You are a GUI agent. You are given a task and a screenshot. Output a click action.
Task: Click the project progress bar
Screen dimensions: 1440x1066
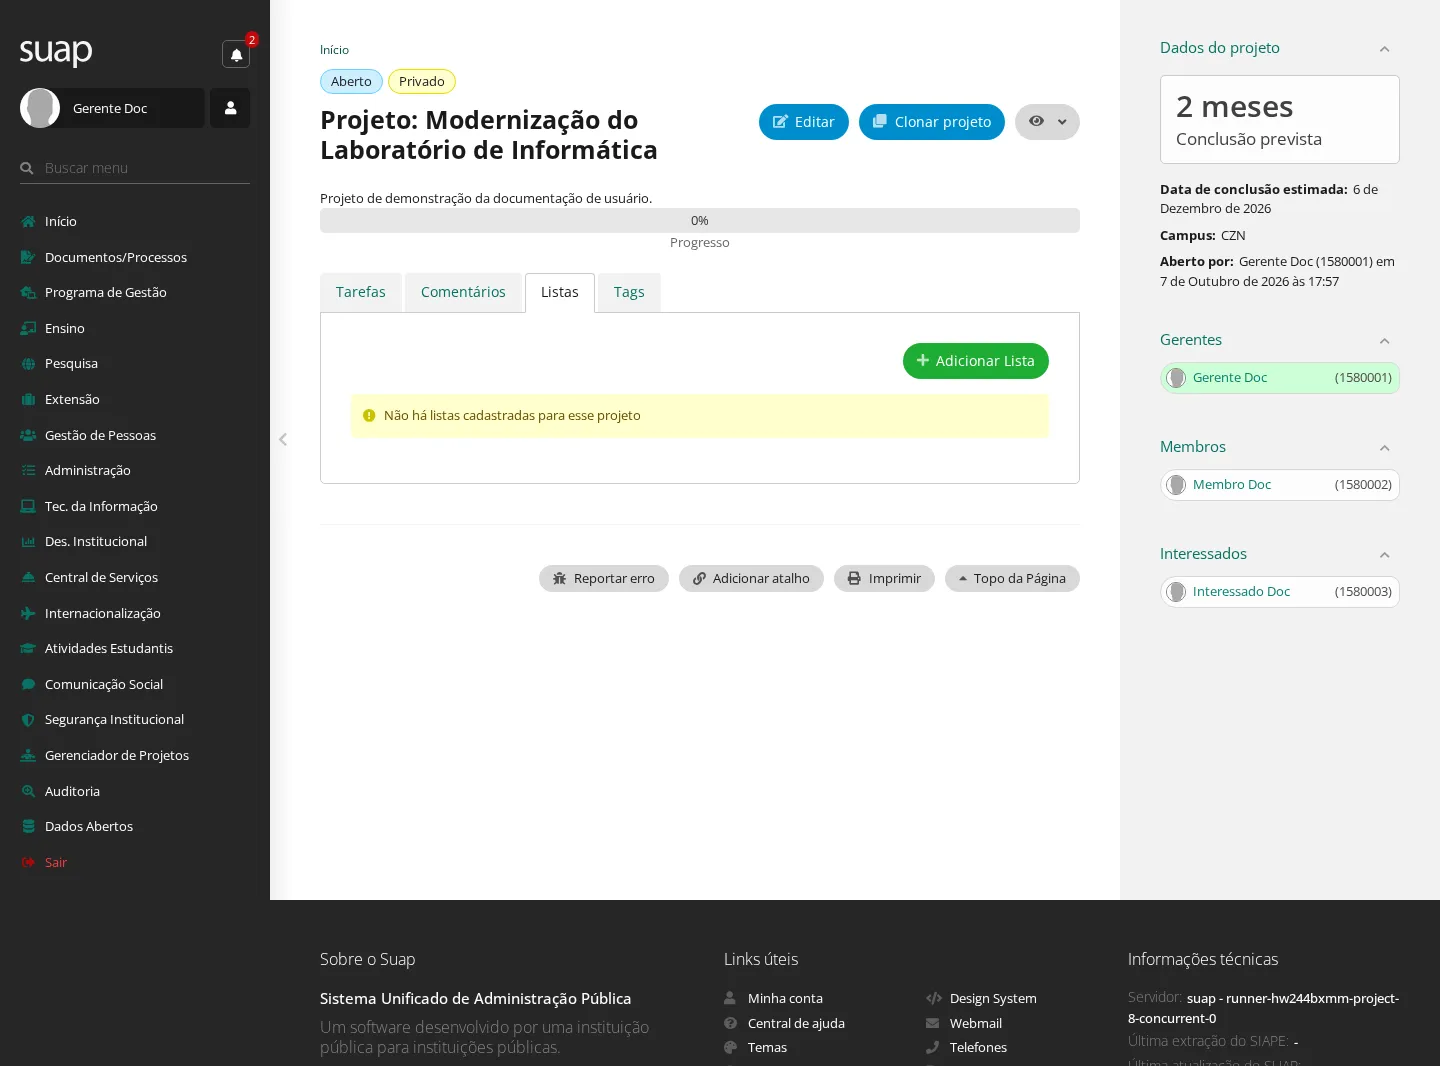700,220
